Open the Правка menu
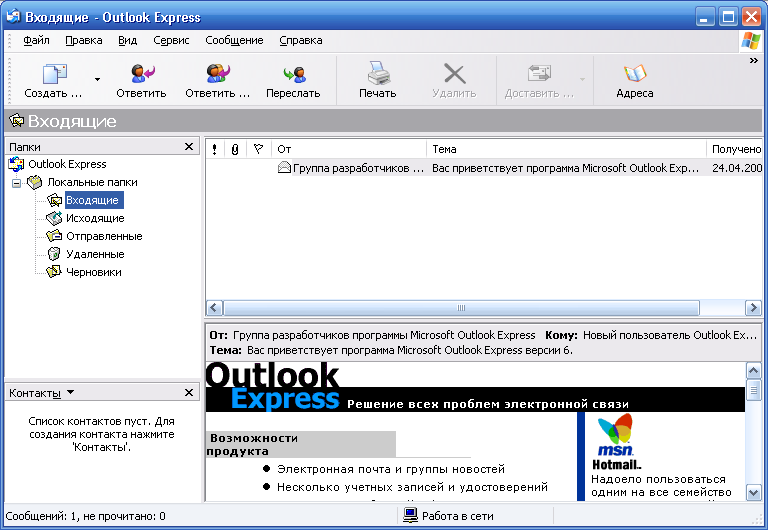 (84, 40)
